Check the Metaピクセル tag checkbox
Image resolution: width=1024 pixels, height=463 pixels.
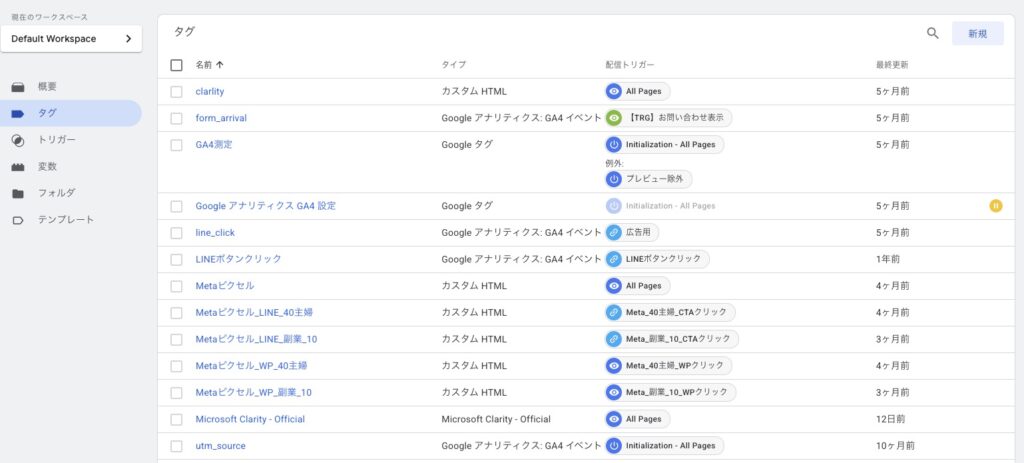tap(176, 286)
